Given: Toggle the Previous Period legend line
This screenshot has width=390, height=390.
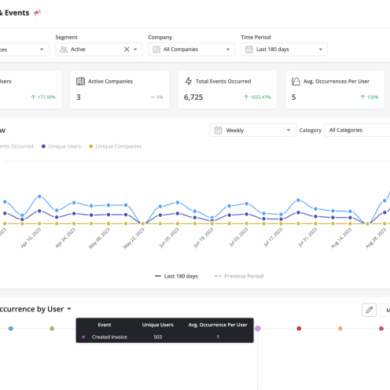Looking at the screenshot, I should pyautogui.click(x=239, y=276).
